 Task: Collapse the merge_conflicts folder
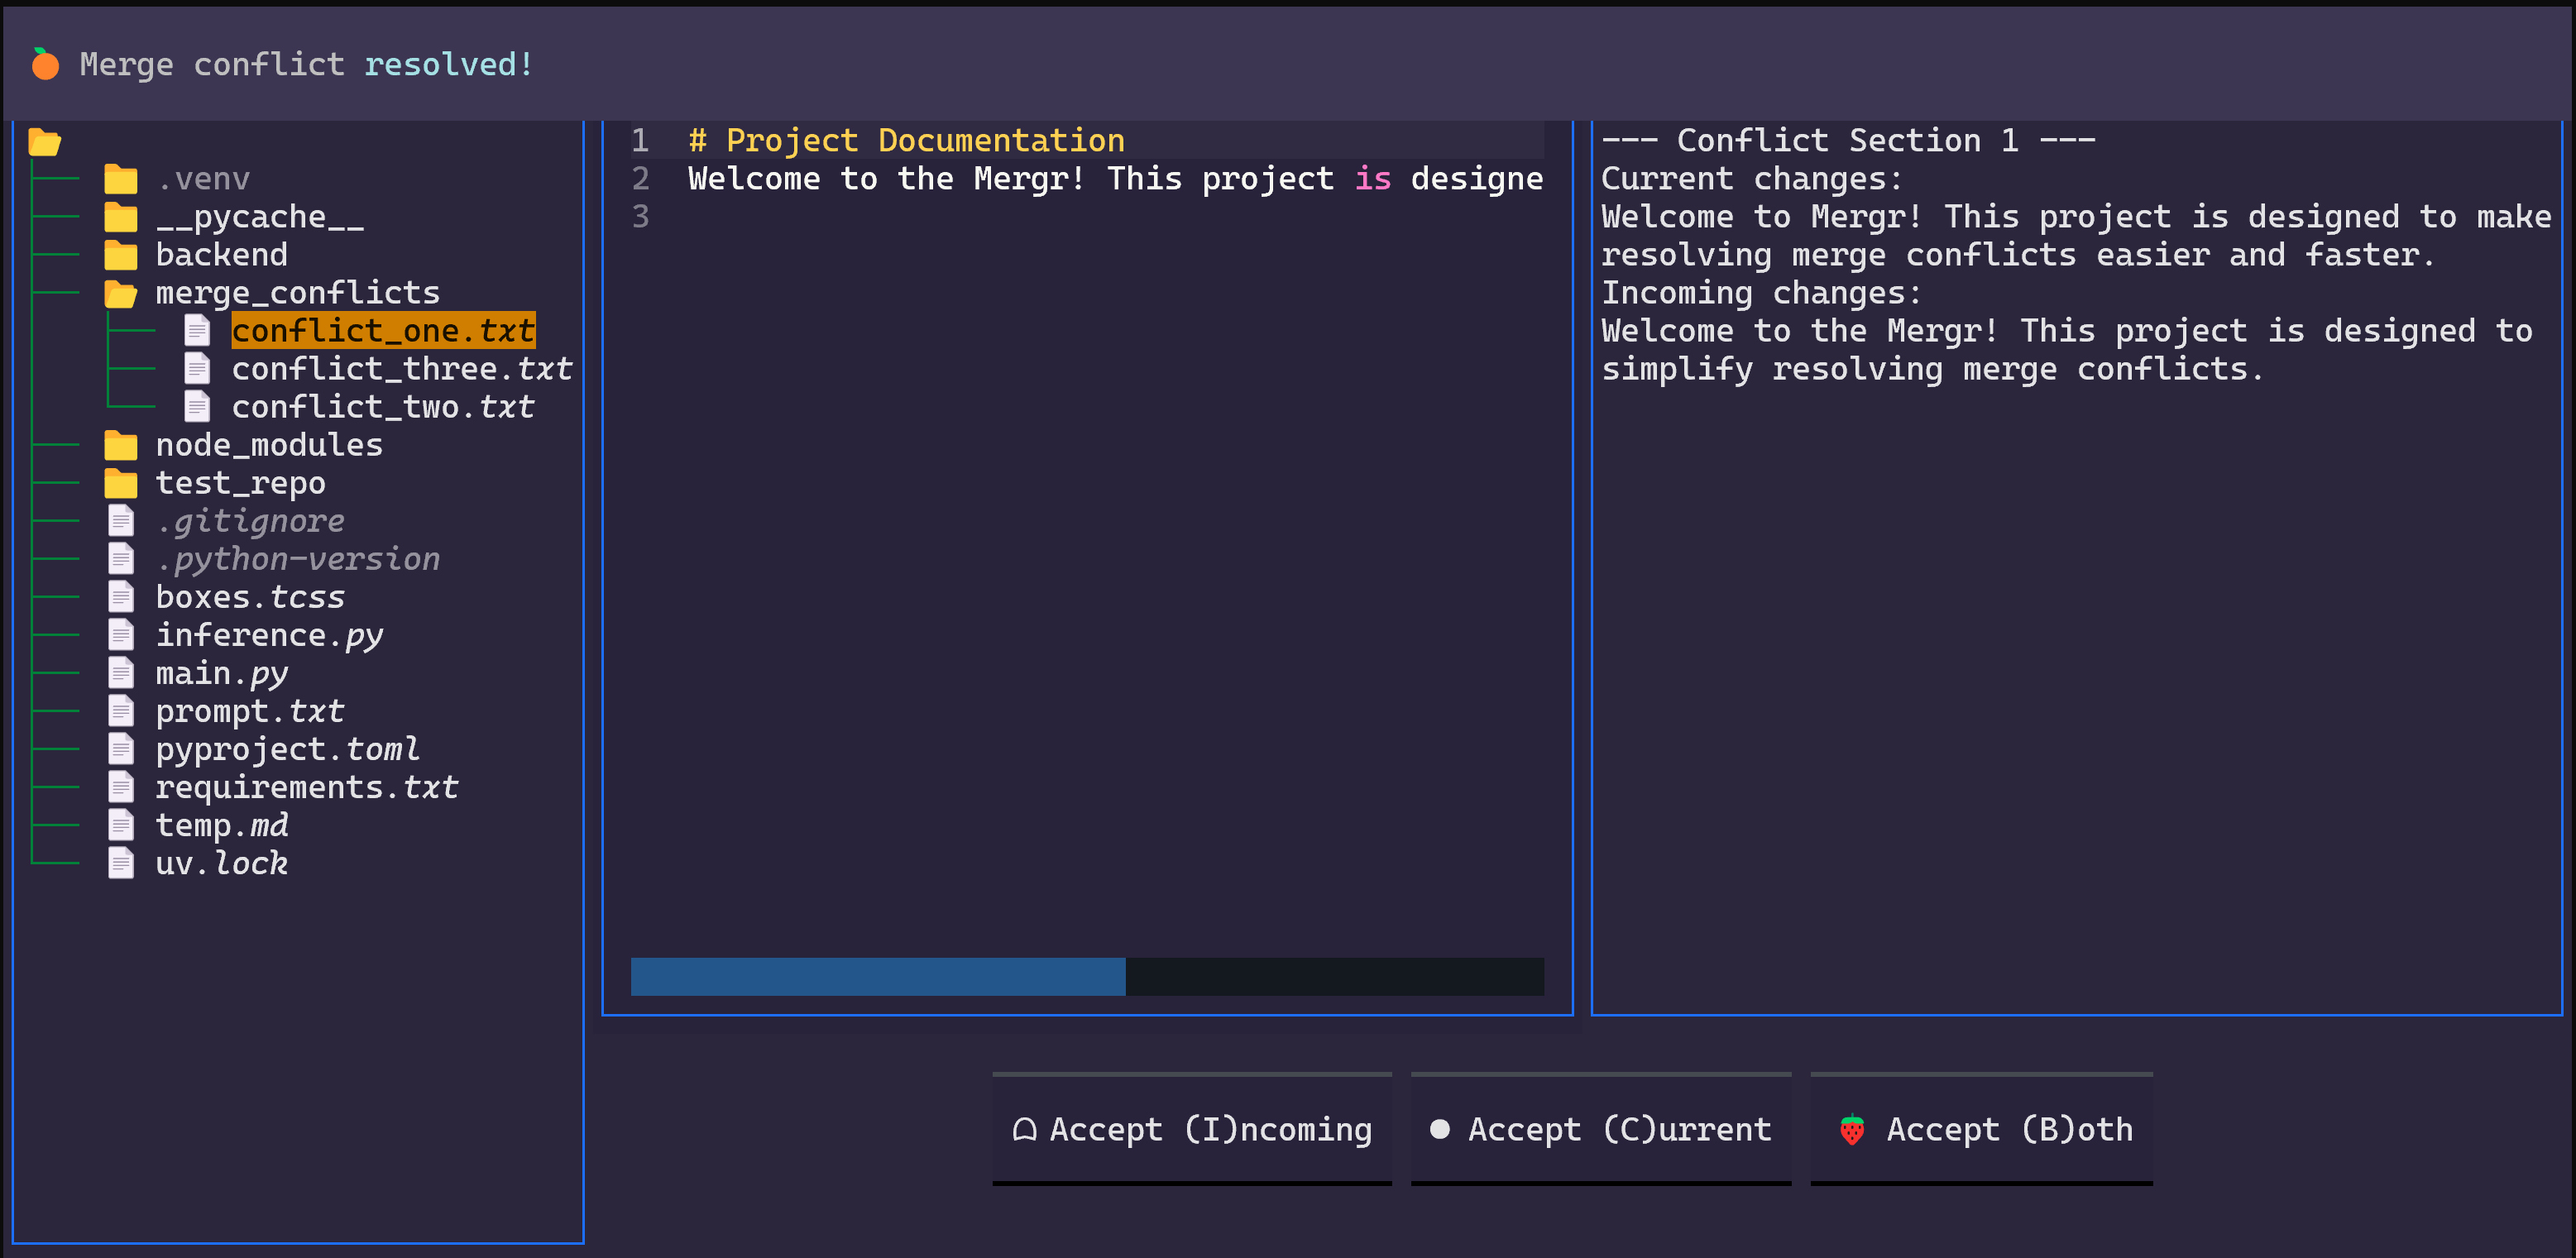tap(296, 293)
